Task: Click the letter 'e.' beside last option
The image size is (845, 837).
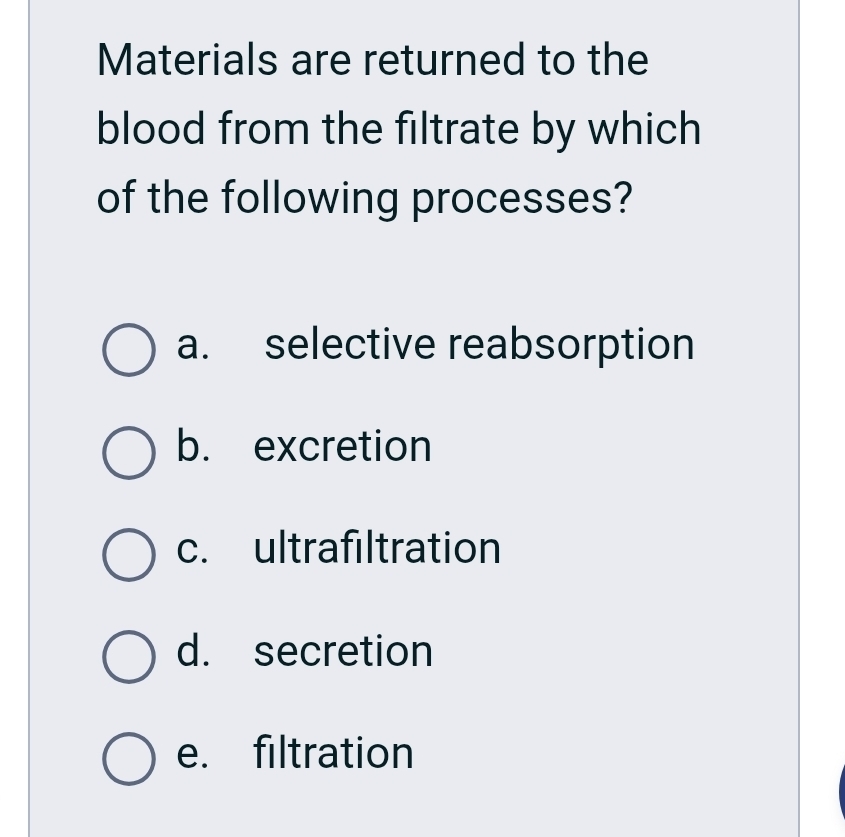Action: 192,753
